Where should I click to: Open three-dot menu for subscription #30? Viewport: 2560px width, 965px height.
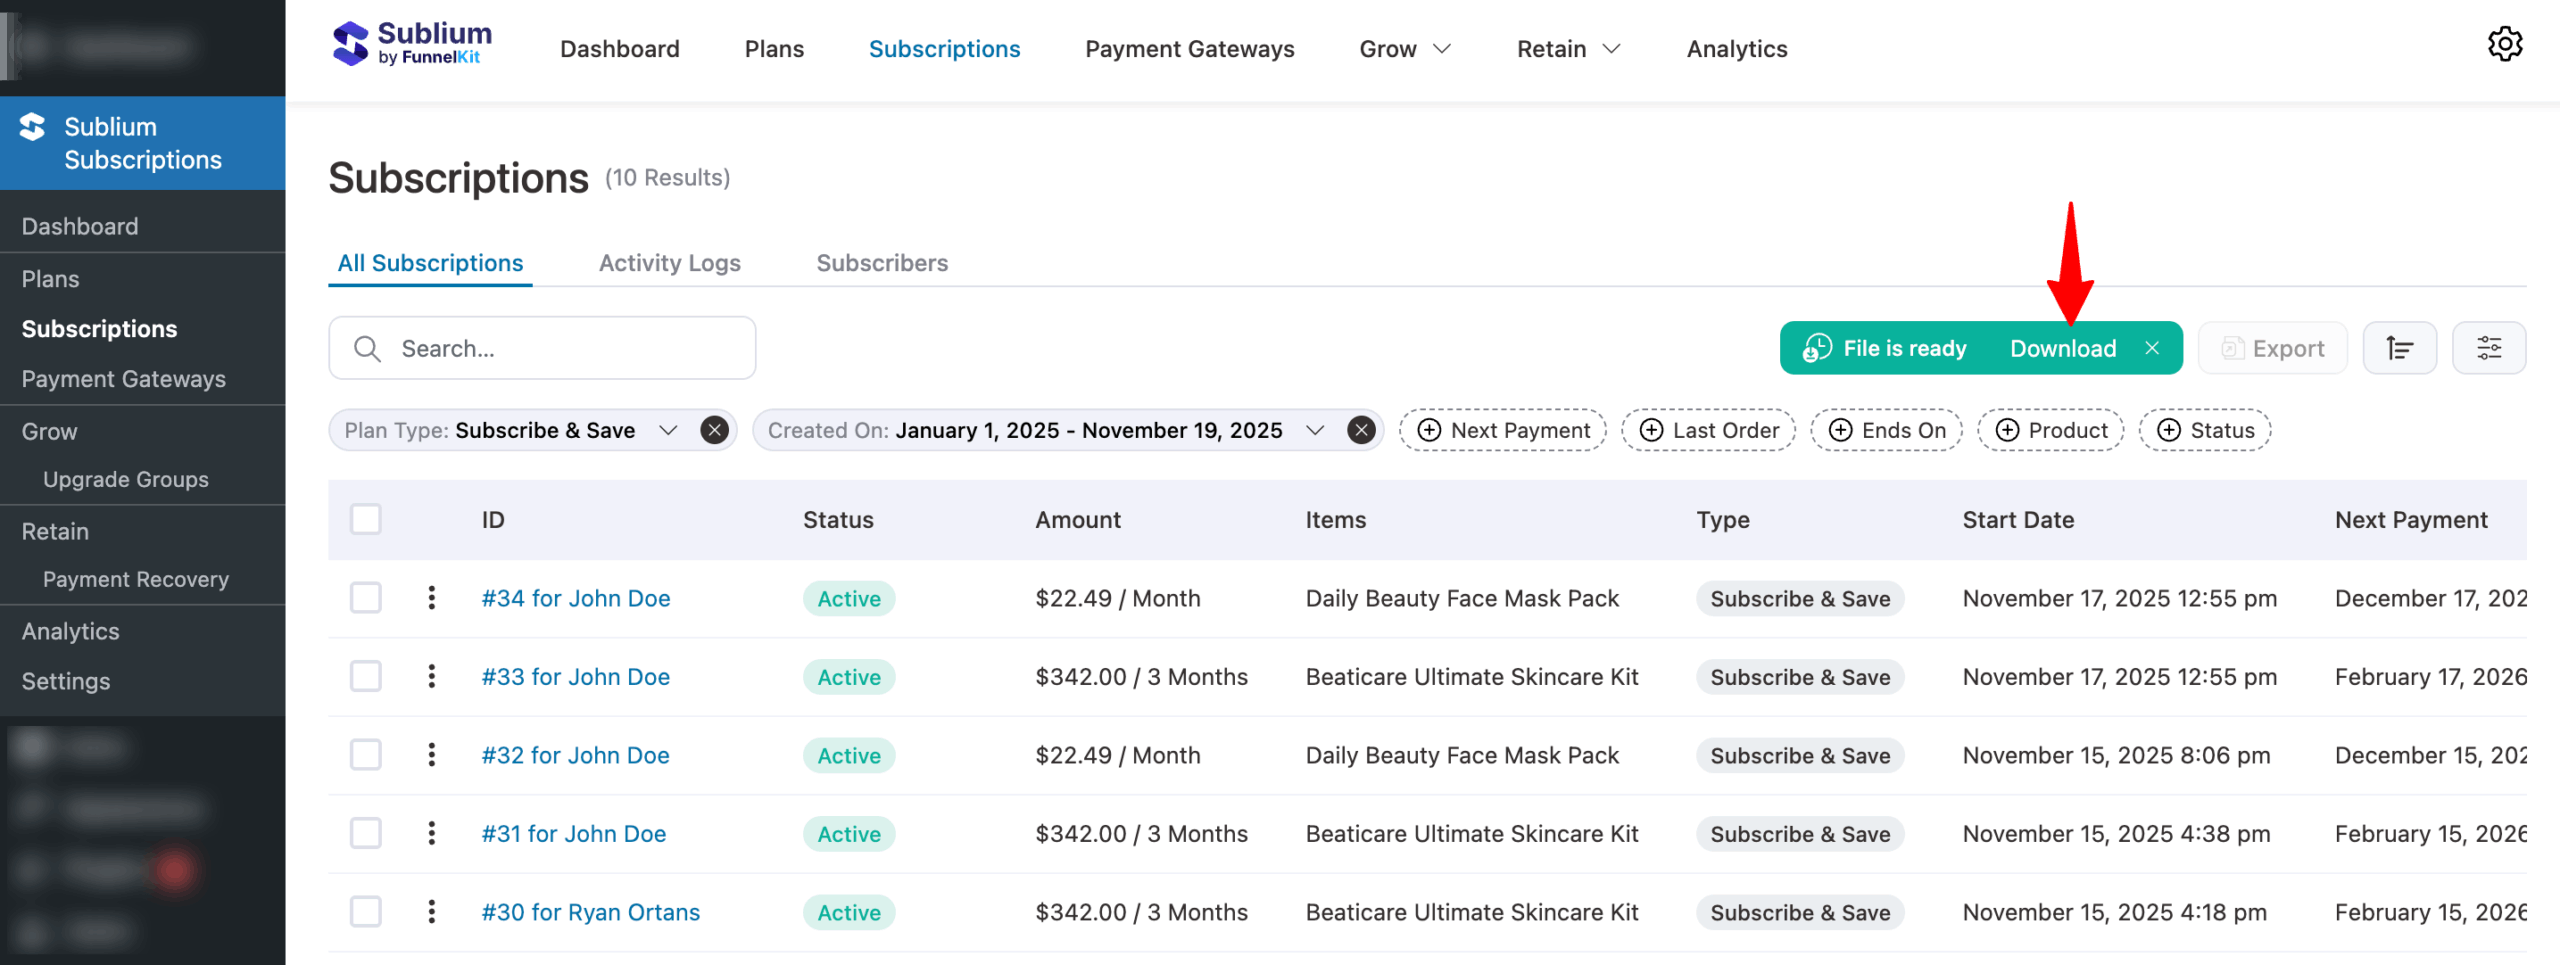coord(431,912)
